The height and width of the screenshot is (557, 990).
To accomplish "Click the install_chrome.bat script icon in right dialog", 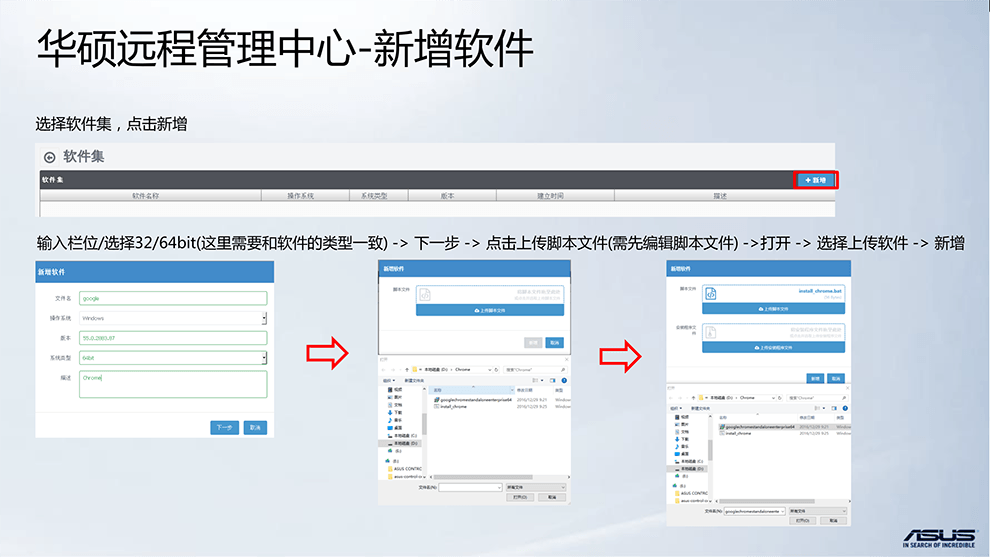I will [x=711, y=294].
